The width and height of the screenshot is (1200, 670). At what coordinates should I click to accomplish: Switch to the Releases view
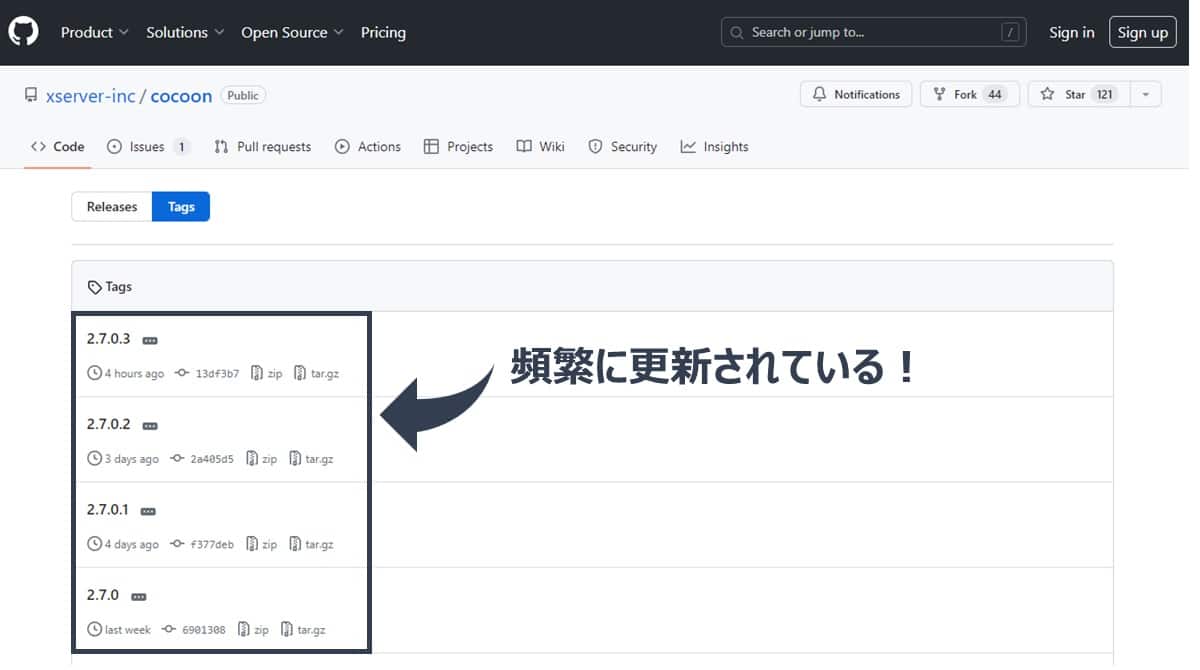coord(112,207)
